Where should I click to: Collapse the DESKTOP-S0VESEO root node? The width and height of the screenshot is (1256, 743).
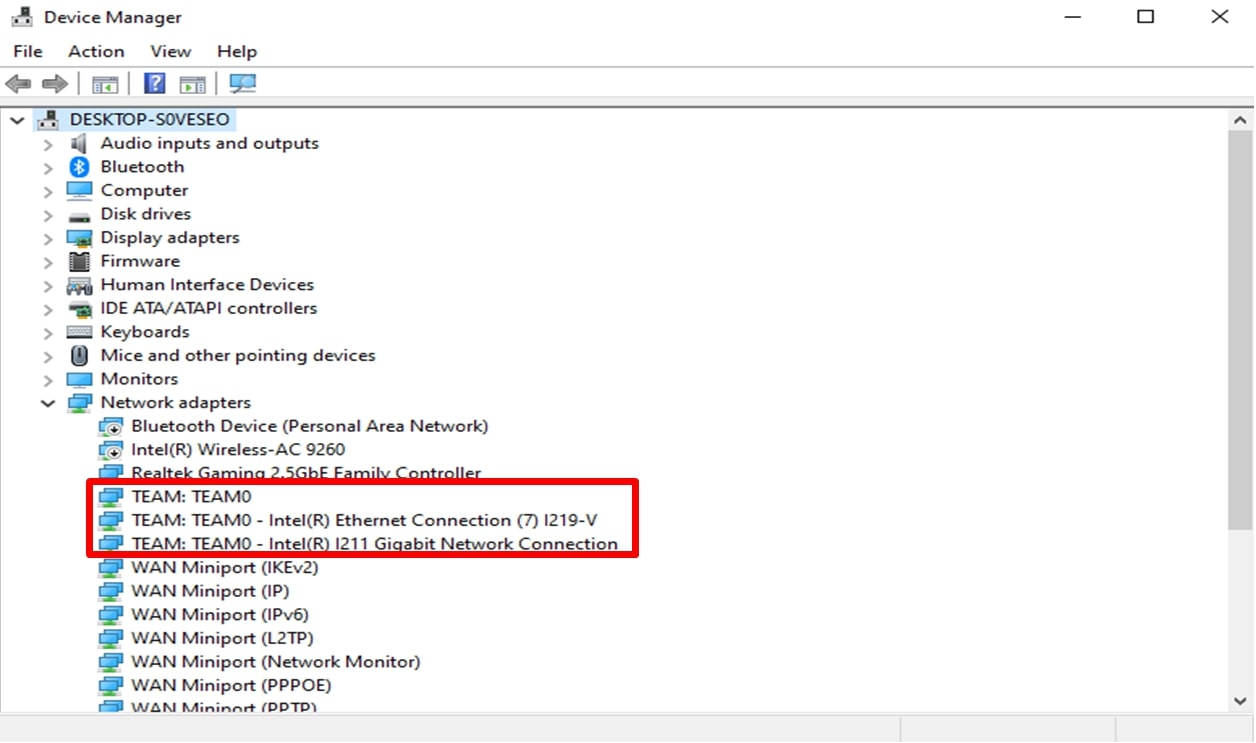coord(16,120)
